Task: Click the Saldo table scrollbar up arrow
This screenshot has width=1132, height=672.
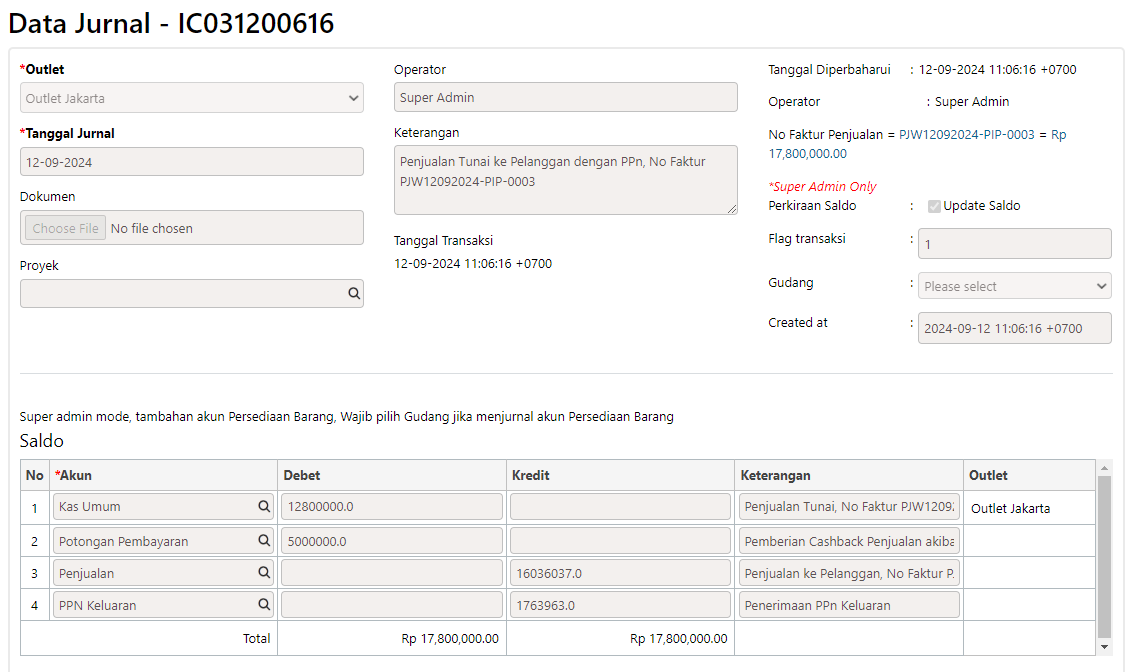Action: click(x=1104, y=468)
